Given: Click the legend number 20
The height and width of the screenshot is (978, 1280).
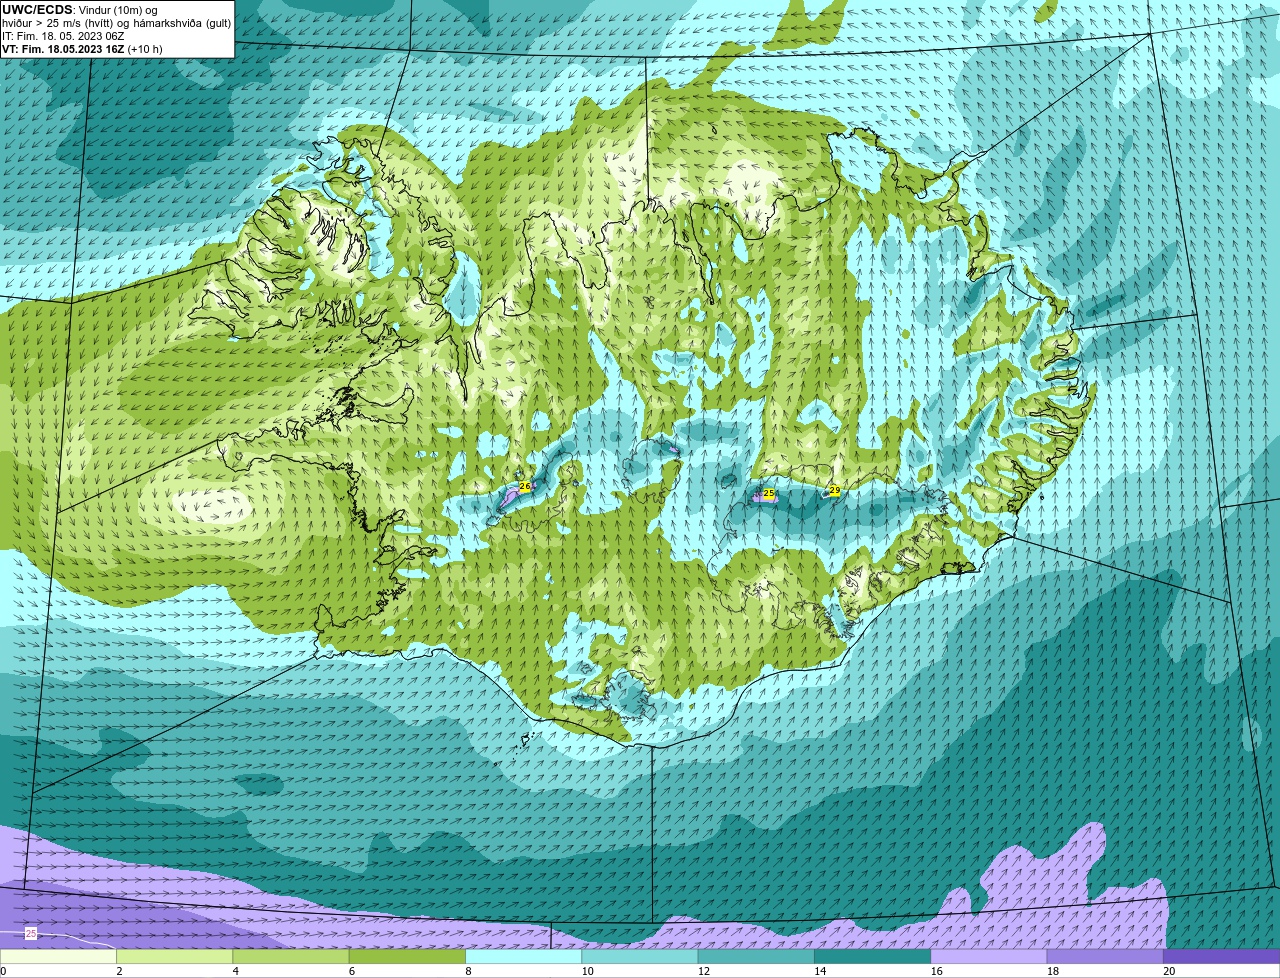Looking at the screenshot, I should tap(1168, 971).
